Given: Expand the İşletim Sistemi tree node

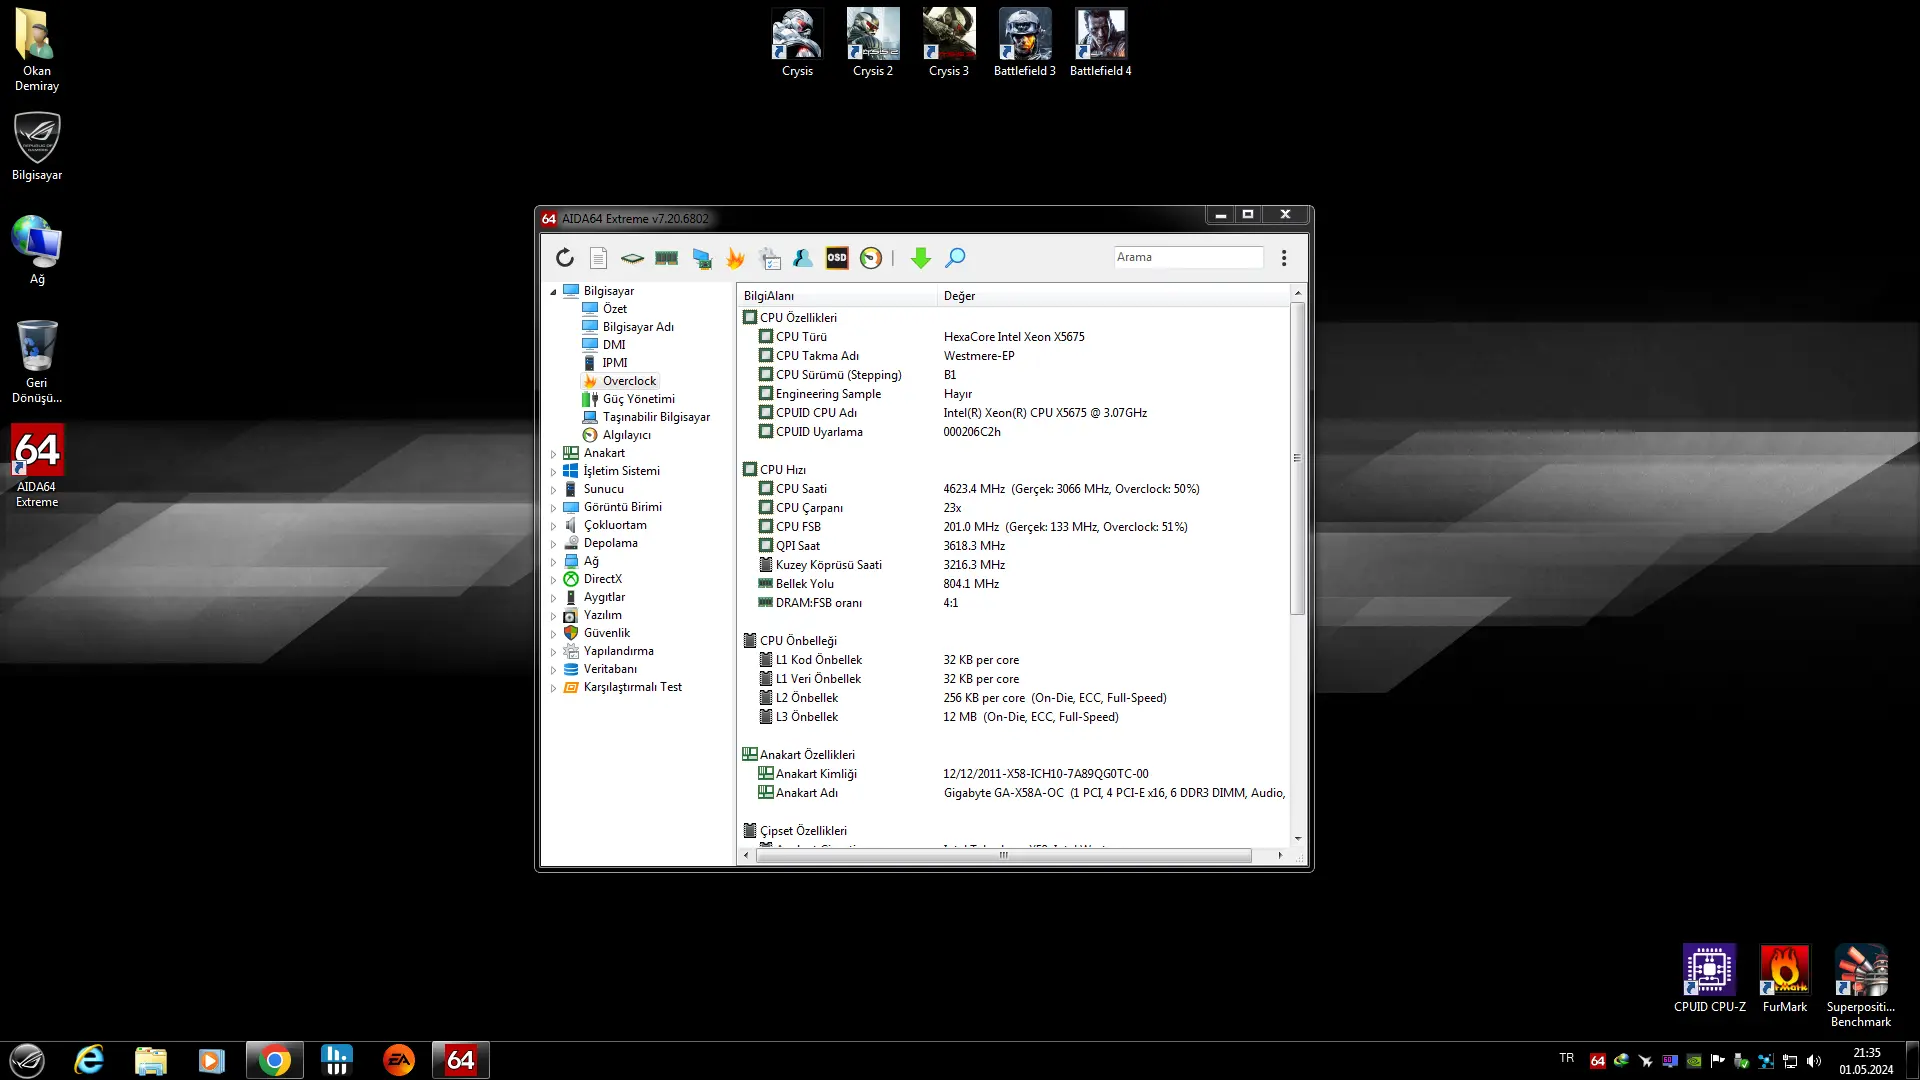Looking at the screenshot, I should [x=553, y=471].
